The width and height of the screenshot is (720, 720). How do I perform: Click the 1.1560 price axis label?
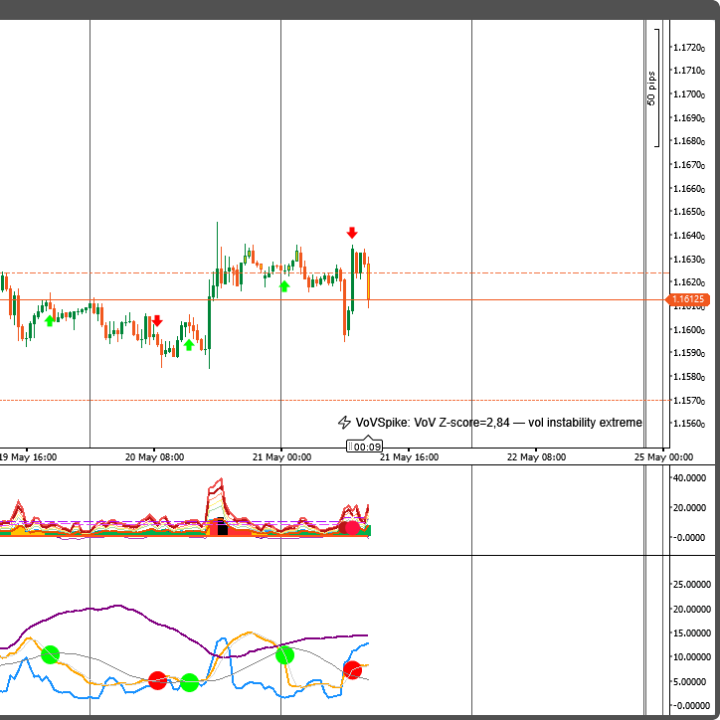(x=689, y=424)
